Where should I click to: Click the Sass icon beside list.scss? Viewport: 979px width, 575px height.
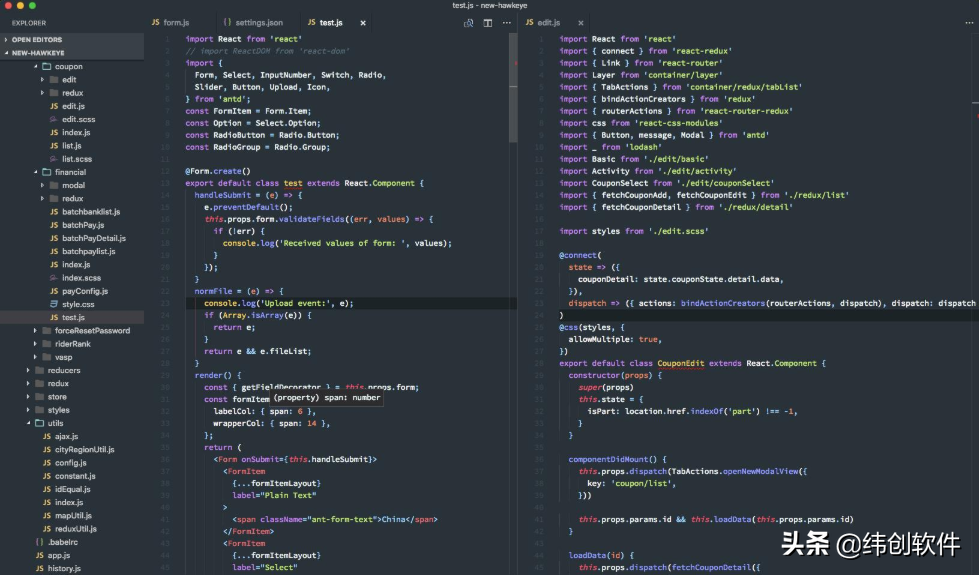tap(54, 159)
